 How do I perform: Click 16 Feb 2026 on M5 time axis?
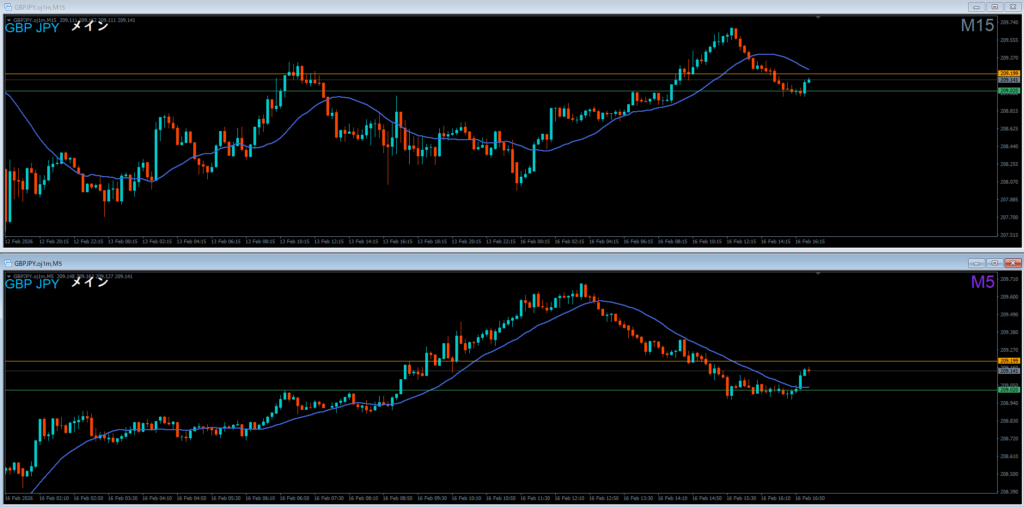18,497
